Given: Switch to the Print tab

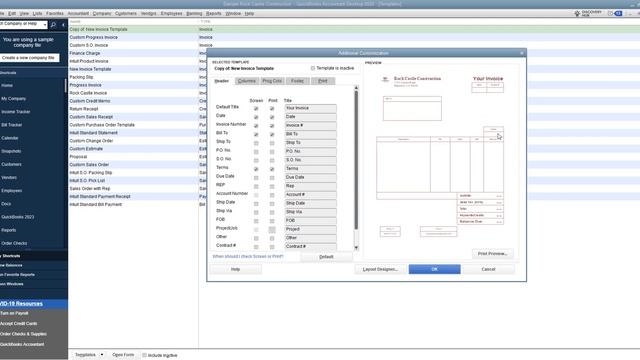Looking at the screenshot, I should coord(322,81).
